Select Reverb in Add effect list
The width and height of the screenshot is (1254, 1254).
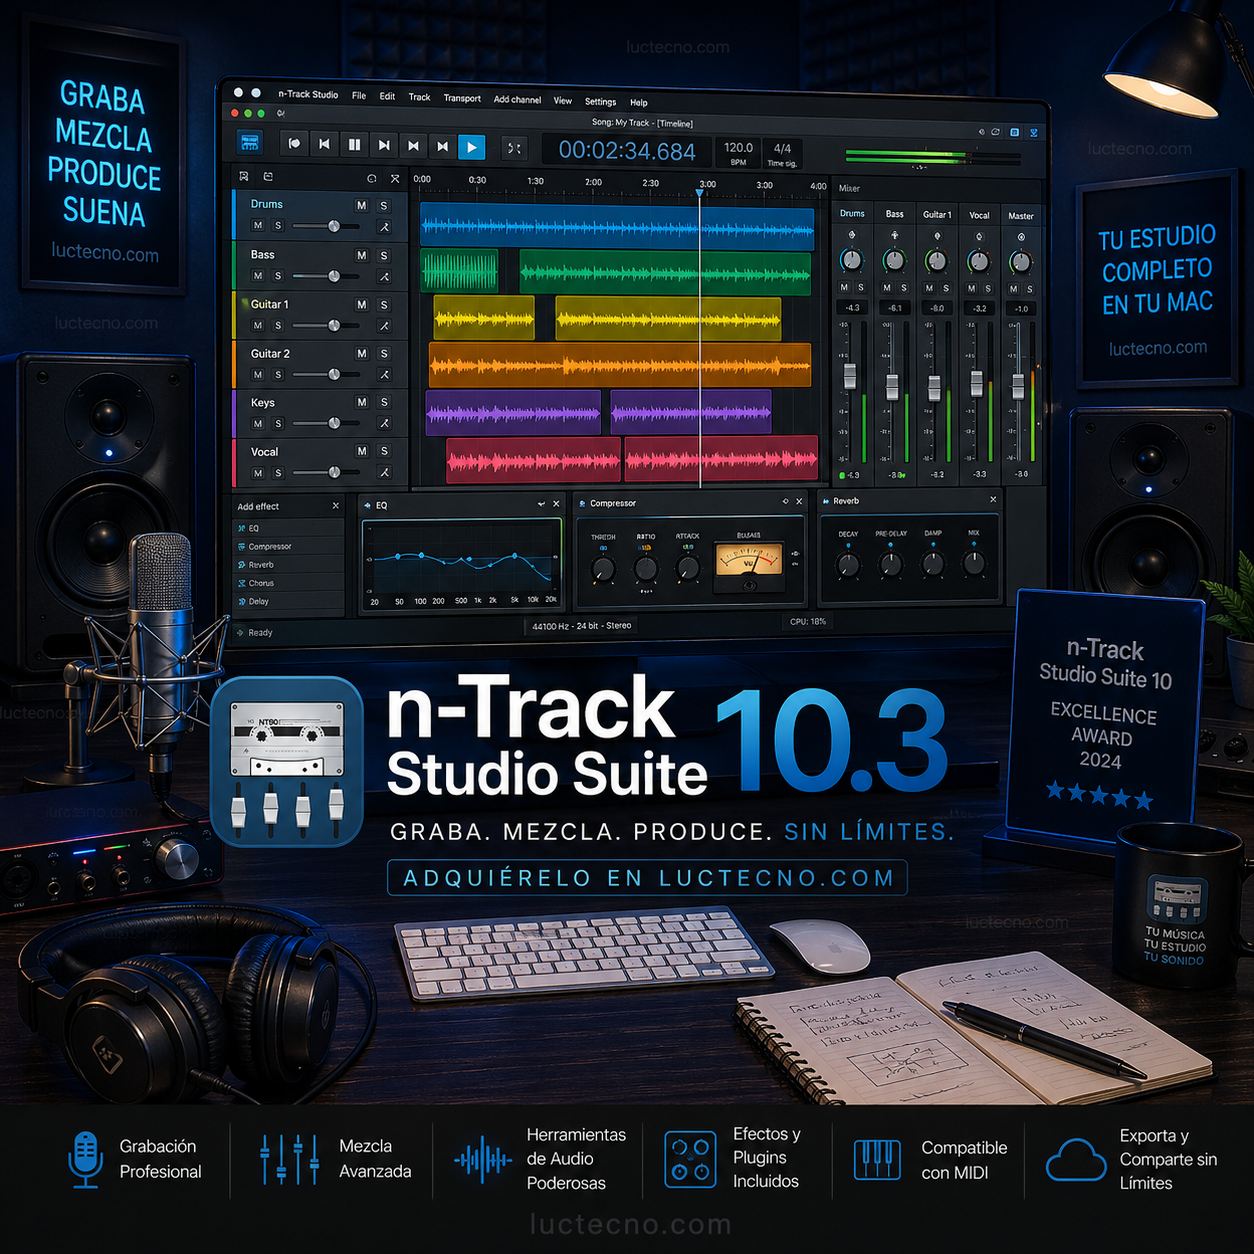point(288,565)
